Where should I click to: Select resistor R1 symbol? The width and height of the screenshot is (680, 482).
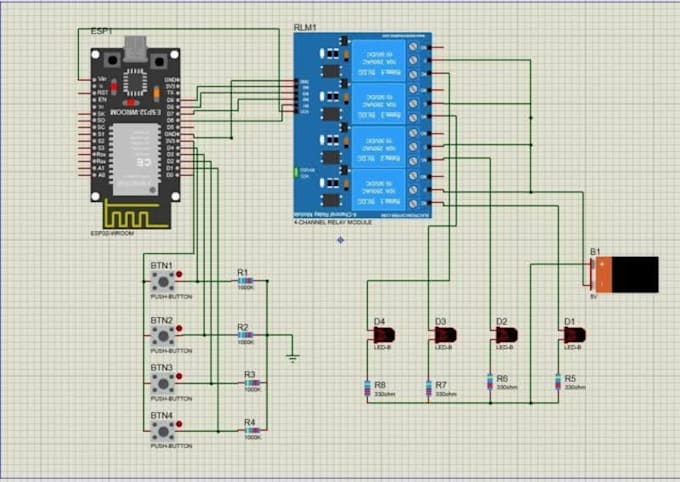tap(245, 281)
